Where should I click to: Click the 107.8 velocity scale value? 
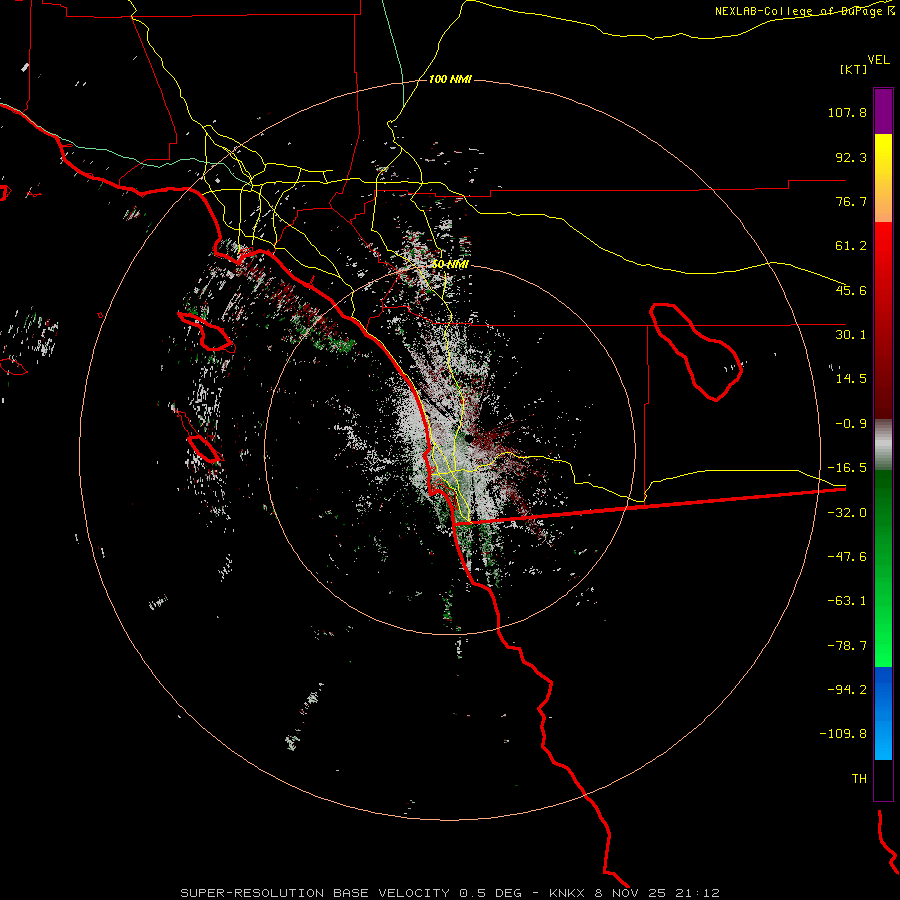pos(847,112)
